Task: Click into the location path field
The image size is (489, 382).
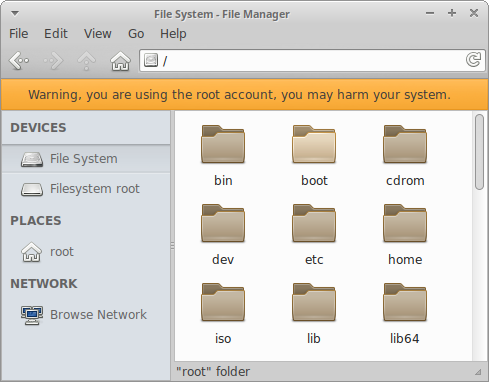Action: point(312,60)
